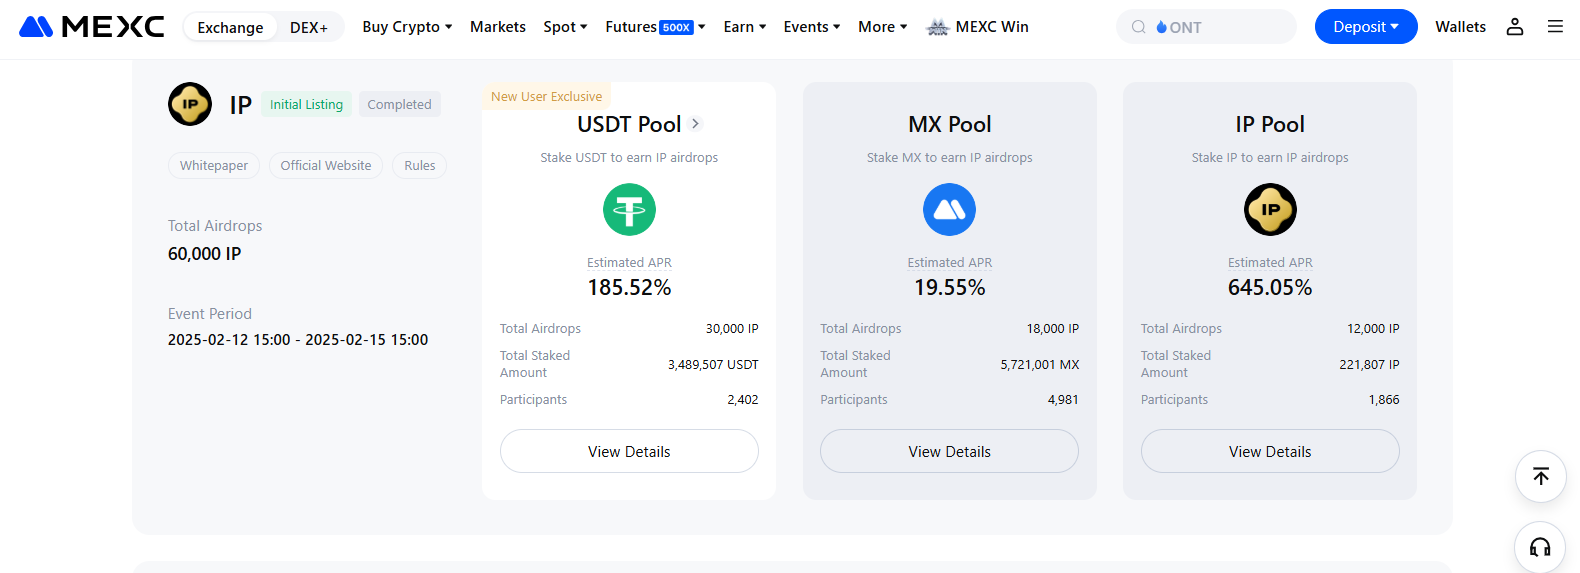Viewport: 1580px width, 573px height.
Task: Click the Completed status tag
Action: (x=399, y=104)
